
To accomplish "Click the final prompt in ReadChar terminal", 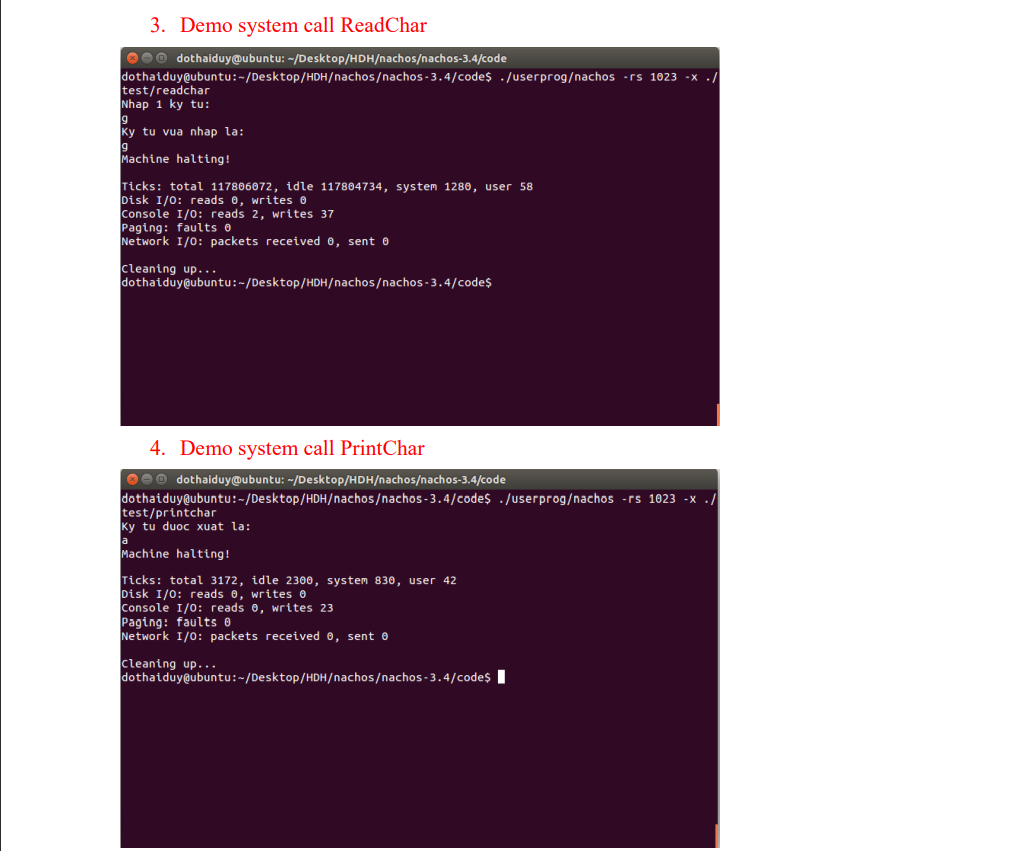I will point(306,283).
